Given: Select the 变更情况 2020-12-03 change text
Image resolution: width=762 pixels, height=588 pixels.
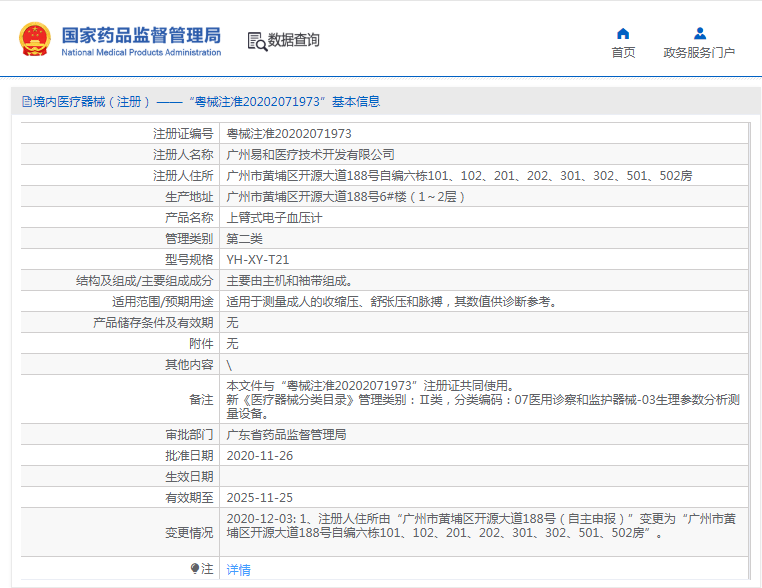Looking at the screenshot, I should tap(481, 526).
